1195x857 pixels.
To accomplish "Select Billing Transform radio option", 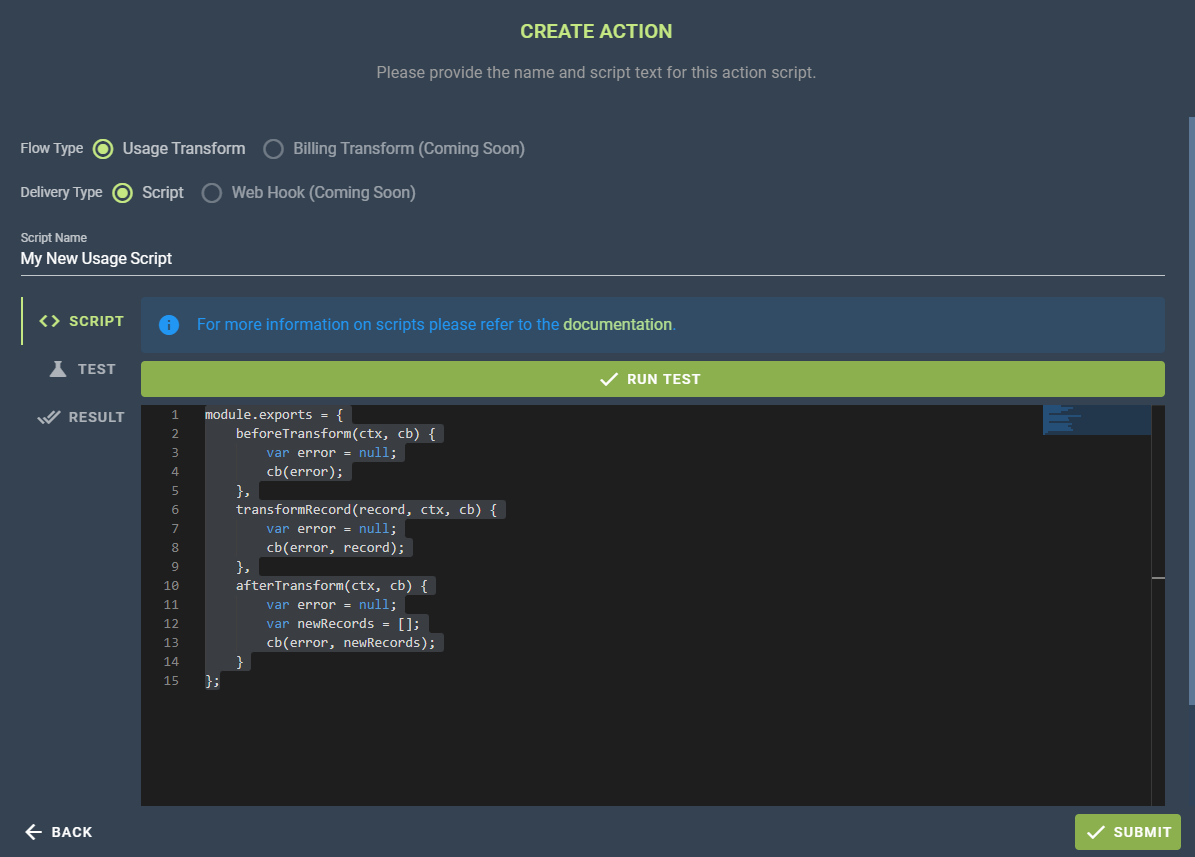I will [273, 149].
